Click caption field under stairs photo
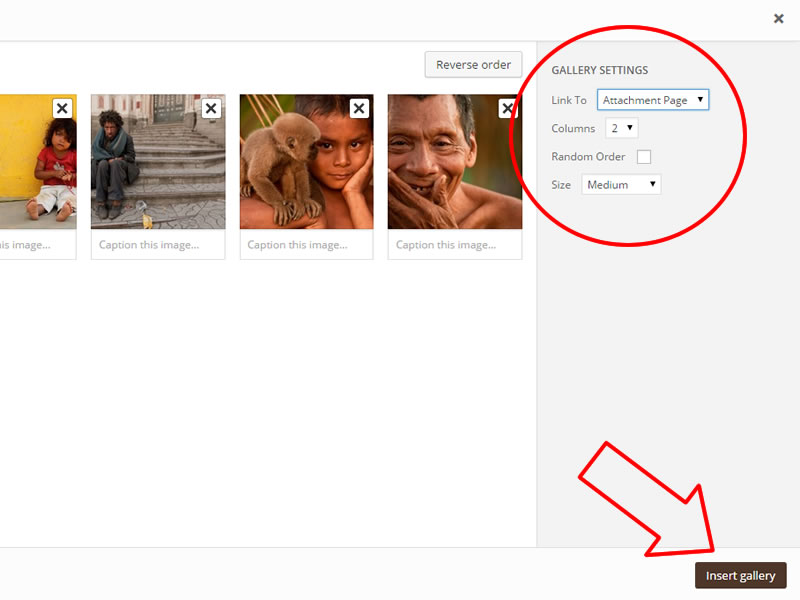 (158, 245)
